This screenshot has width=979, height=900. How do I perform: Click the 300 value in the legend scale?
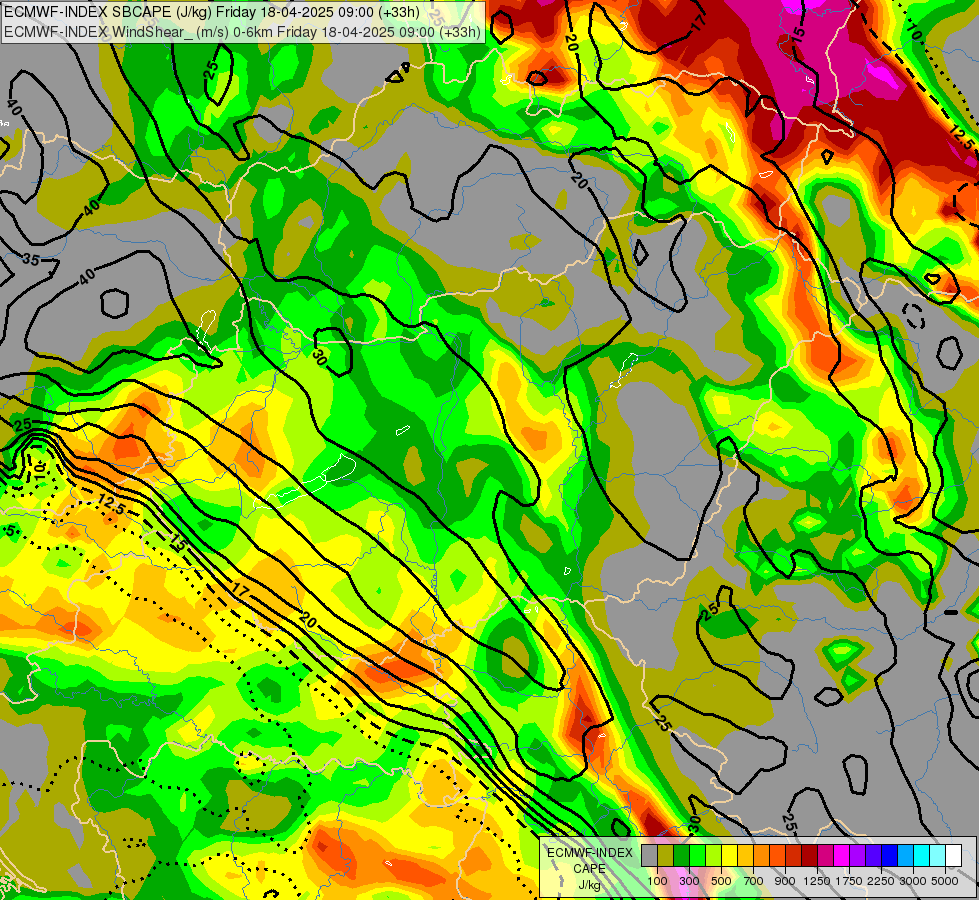[x=689, y=881]
